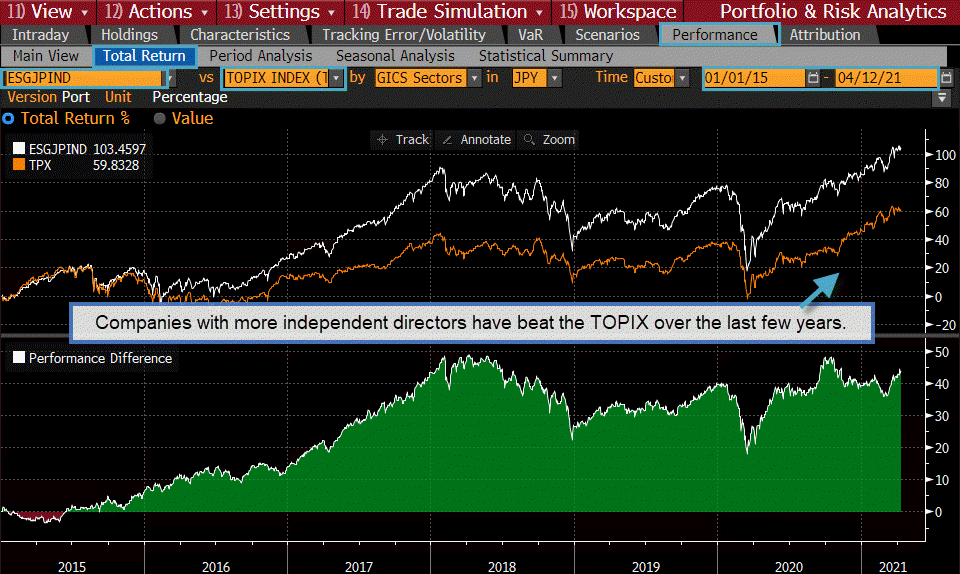Click the 01/01/15 start date field
The height and width of the screenshot is (574, 960).
coord(754,78)
